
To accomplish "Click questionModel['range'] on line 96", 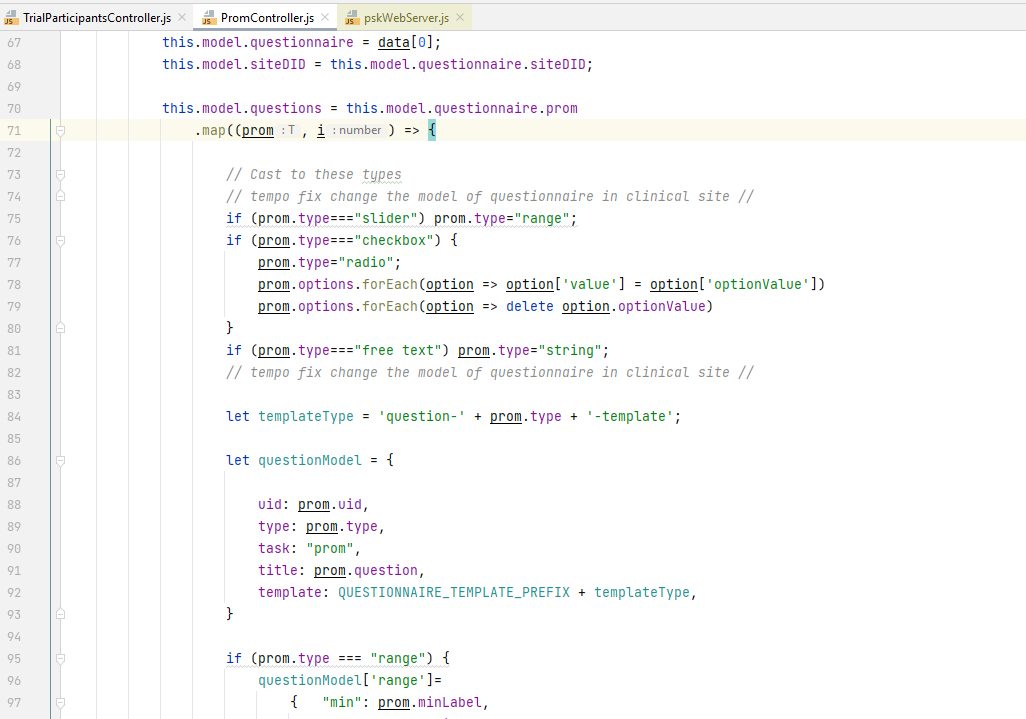I will click(x=345, y=681).
